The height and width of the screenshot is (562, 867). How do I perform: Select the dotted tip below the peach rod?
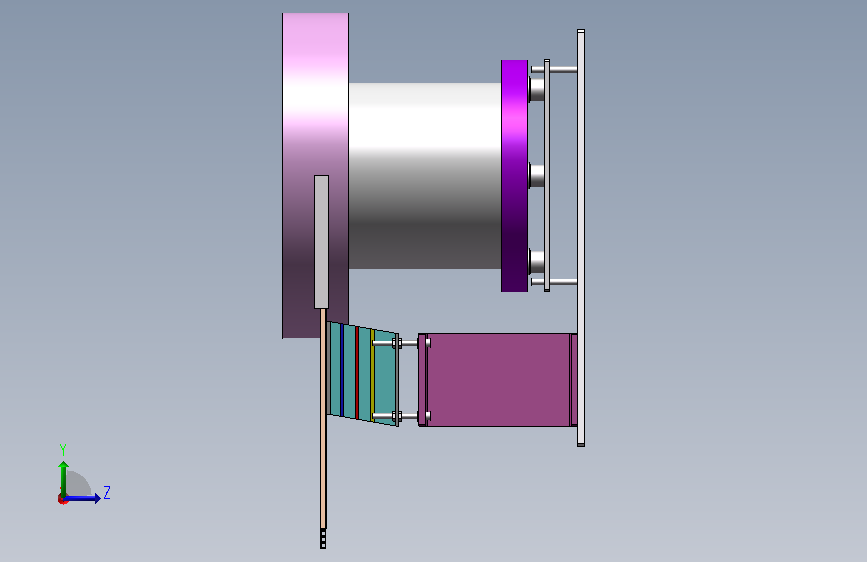pyautogui.click(x=323, y=539)
